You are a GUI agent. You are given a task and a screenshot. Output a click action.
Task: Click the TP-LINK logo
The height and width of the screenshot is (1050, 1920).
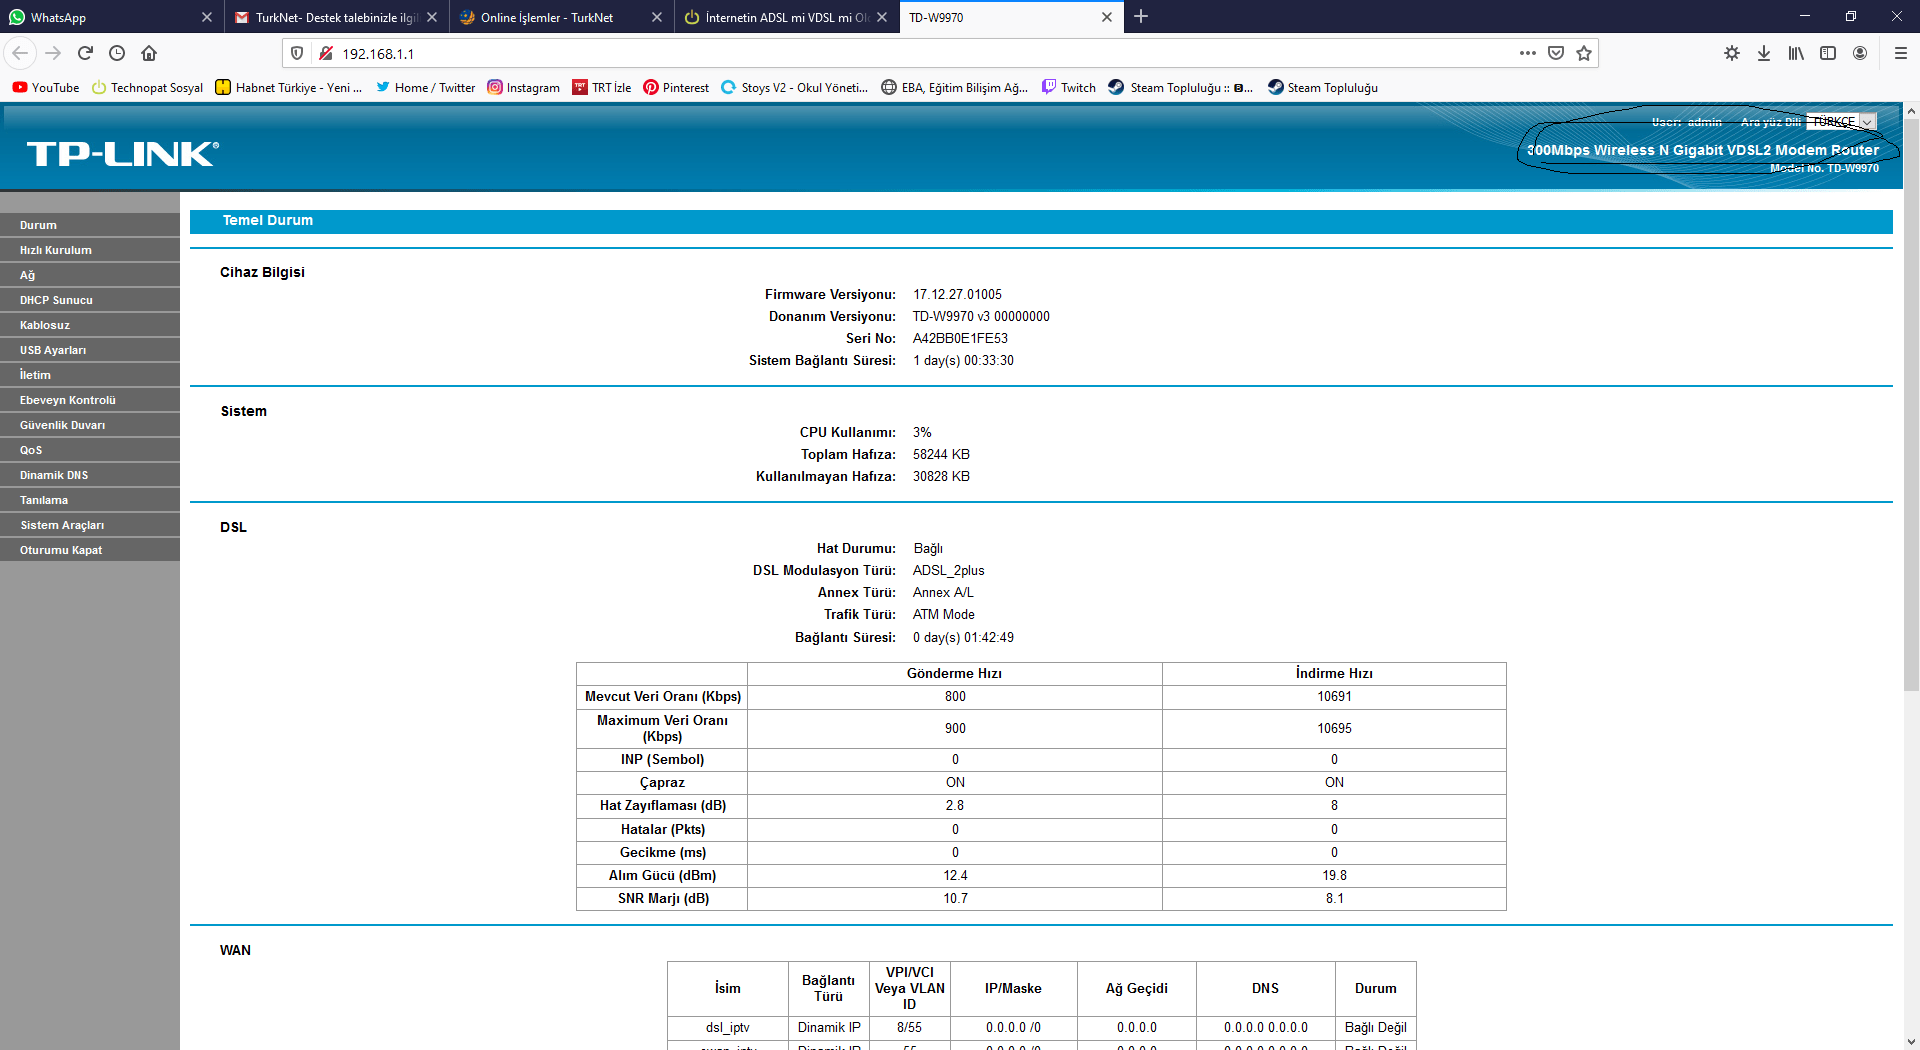point(122,153)
